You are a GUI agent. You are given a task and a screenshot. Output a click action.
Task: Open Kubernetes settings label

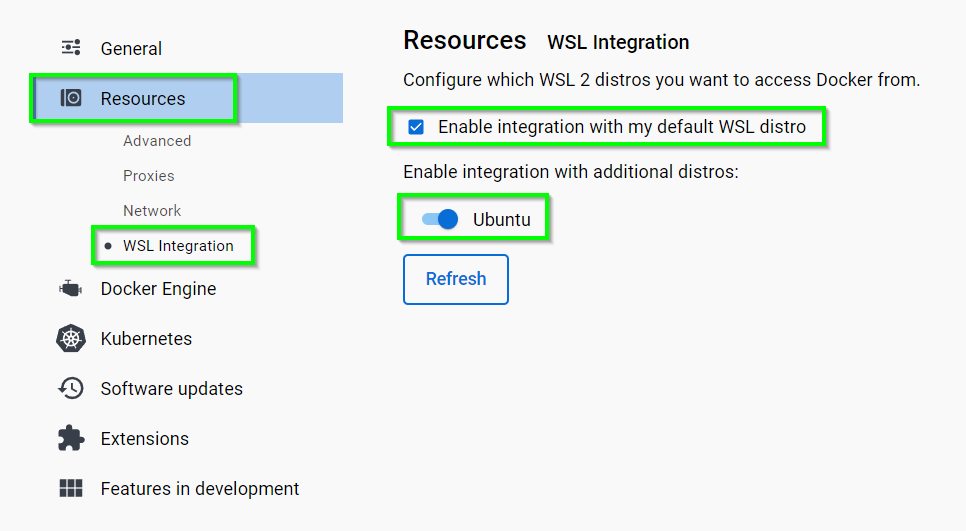(146, 339)
